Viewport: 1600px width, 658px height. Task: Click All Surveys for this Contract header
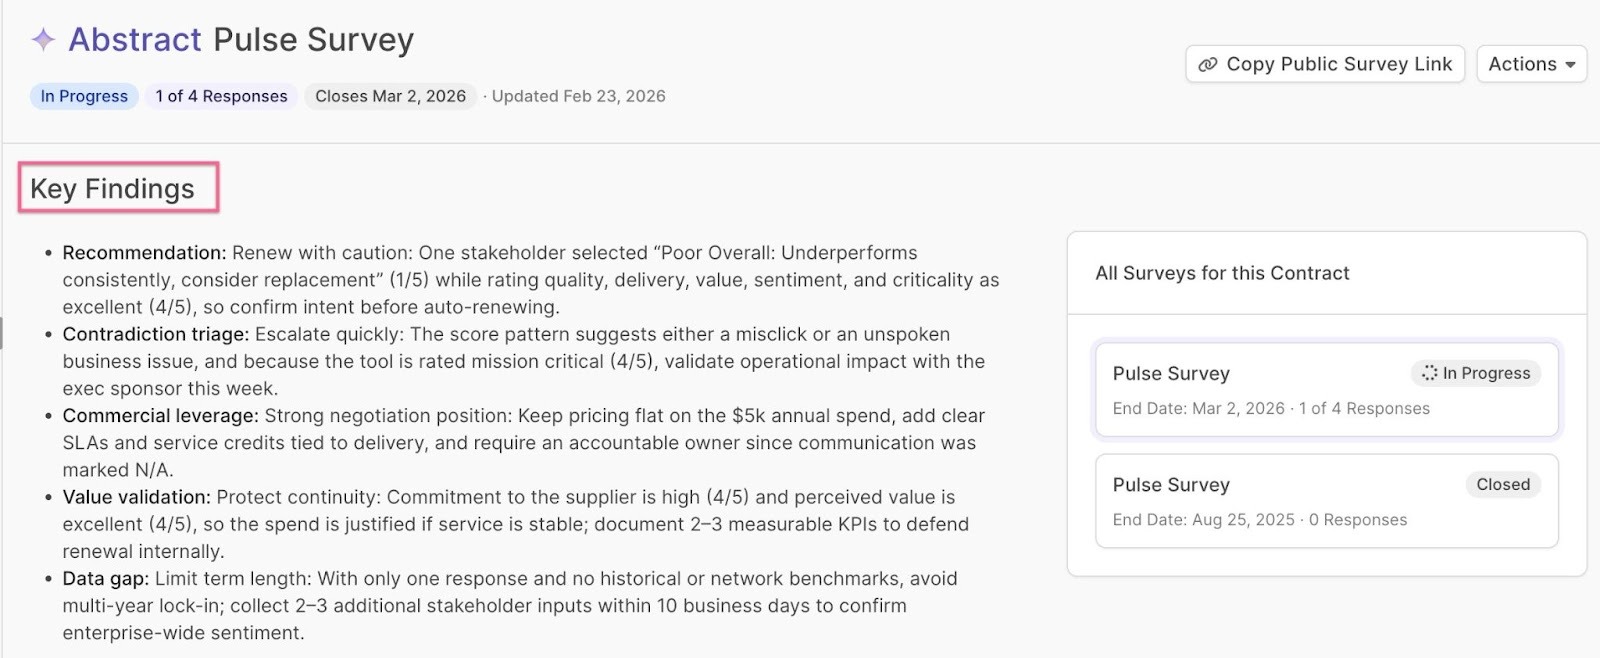tap(1222, 273)
